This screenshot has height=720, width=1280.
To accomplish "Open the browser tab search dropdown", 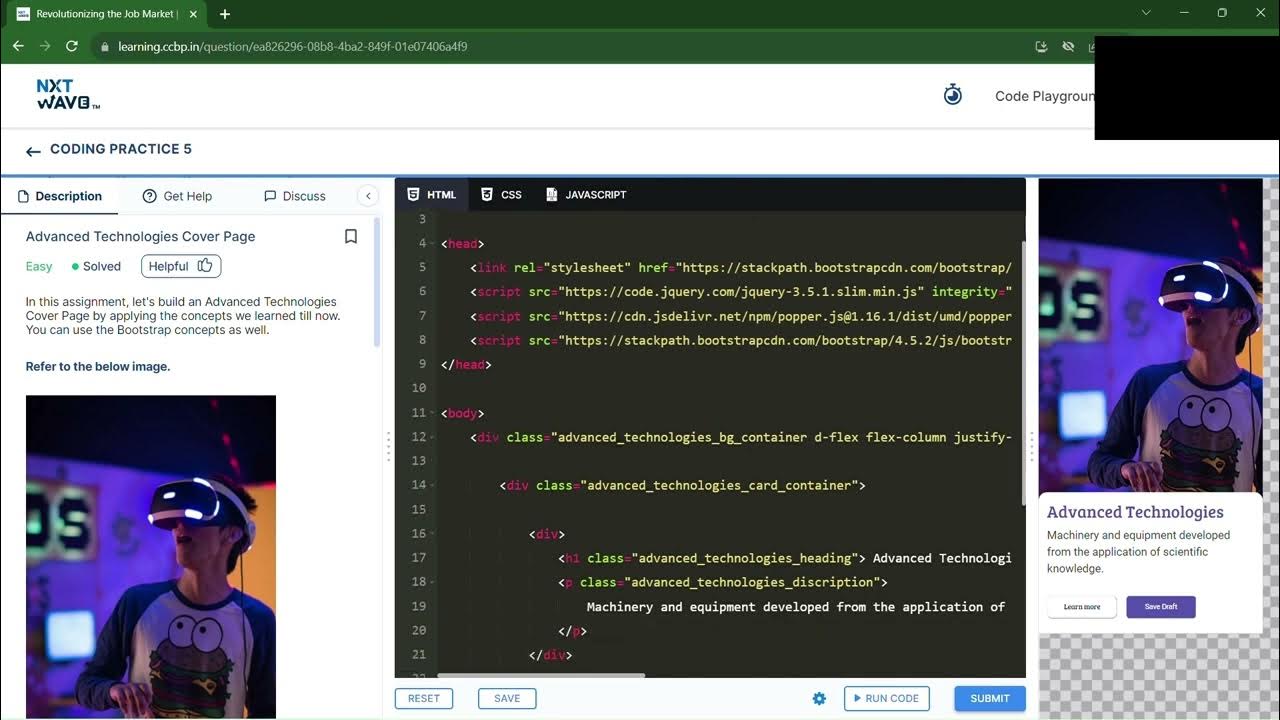I will pos(1146,13).
